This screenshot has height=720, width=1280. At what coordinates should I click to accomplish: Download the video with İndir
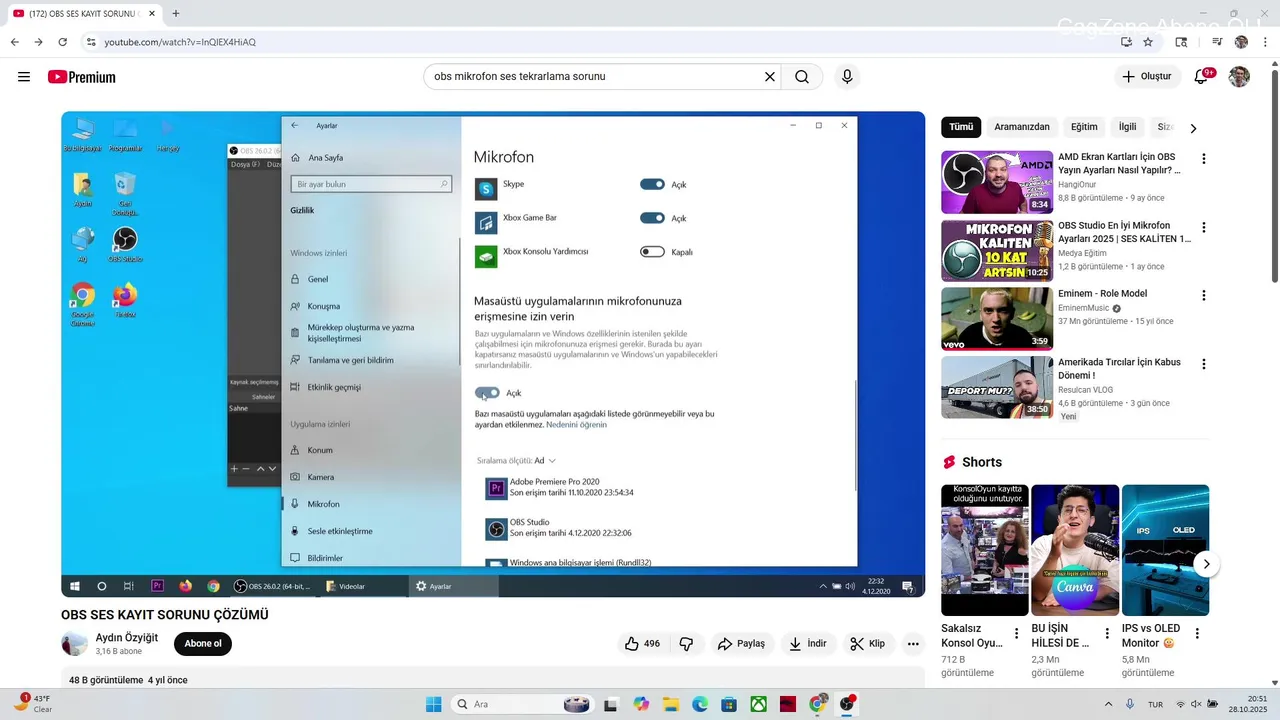point(808,644)
